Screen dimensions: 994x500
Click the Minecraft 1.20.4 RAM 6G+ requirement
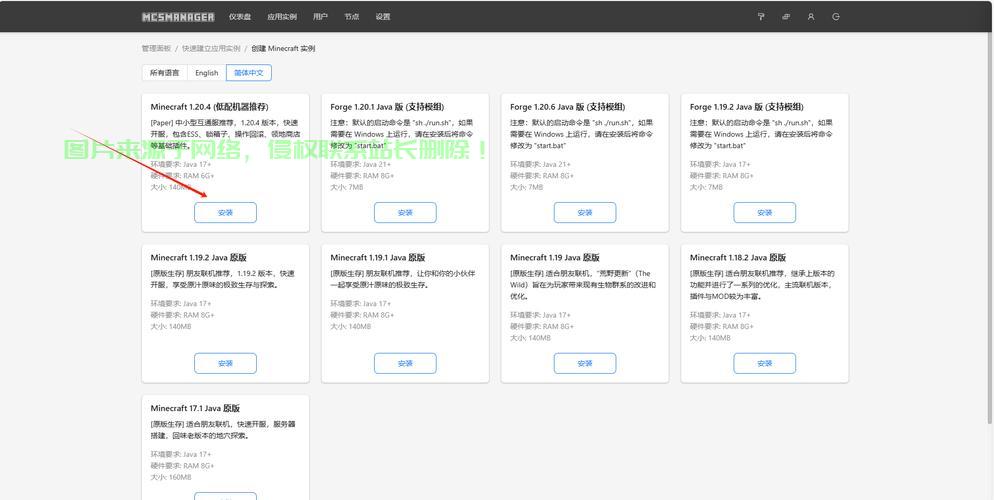click(183, 176)
